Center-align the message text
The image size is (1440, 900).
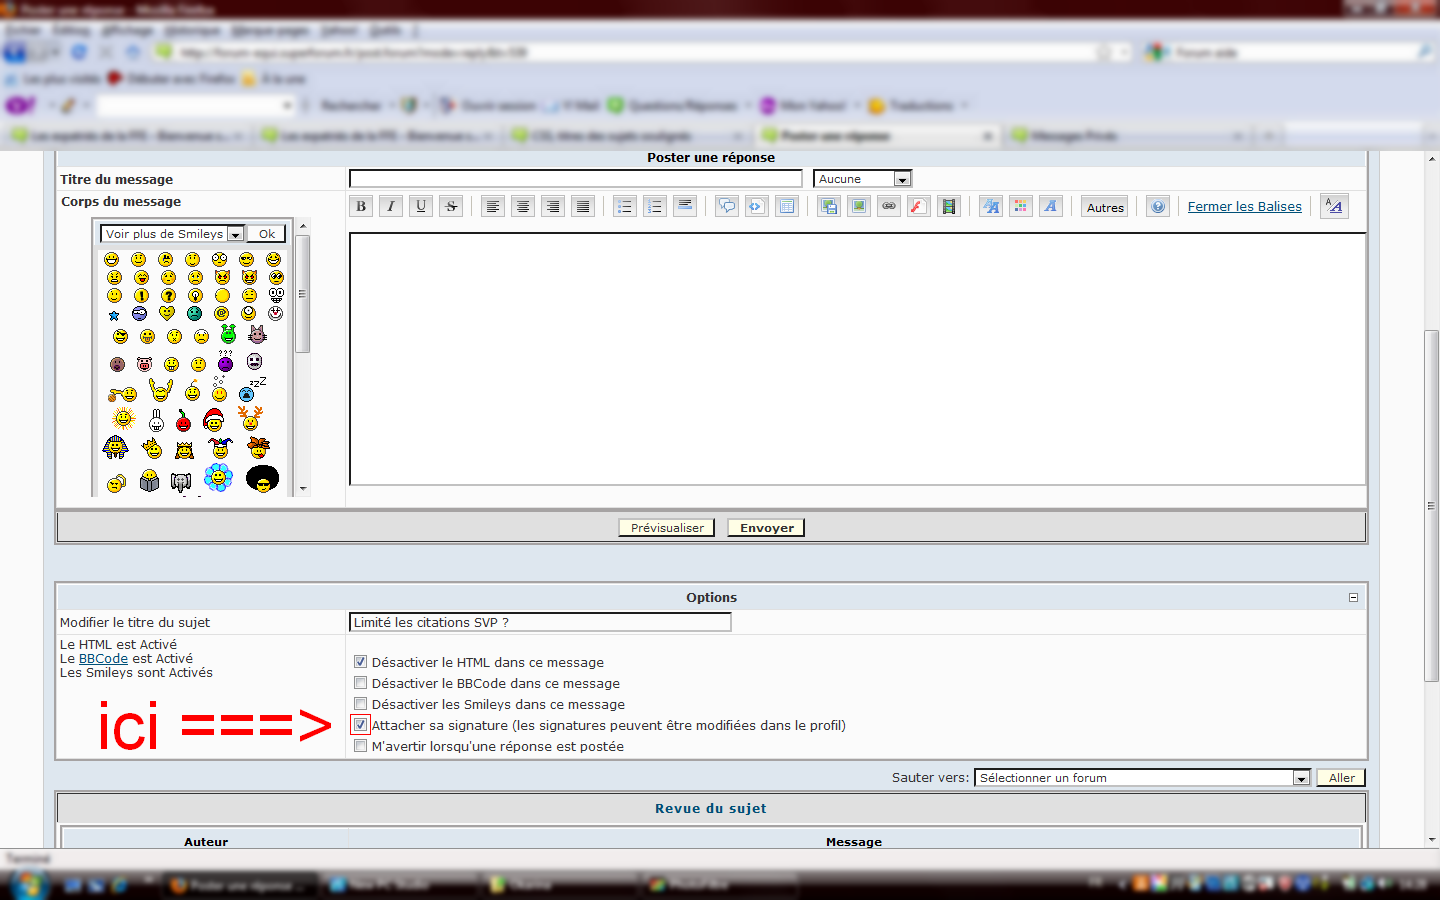click(522, 207)
